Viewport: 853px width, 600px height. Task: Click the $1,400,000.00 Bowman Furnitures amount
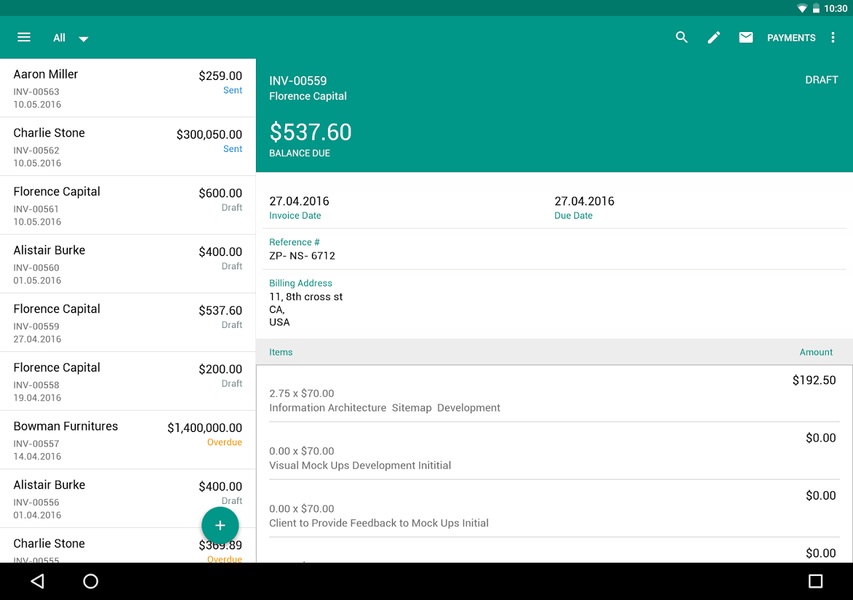coord(205,428)
